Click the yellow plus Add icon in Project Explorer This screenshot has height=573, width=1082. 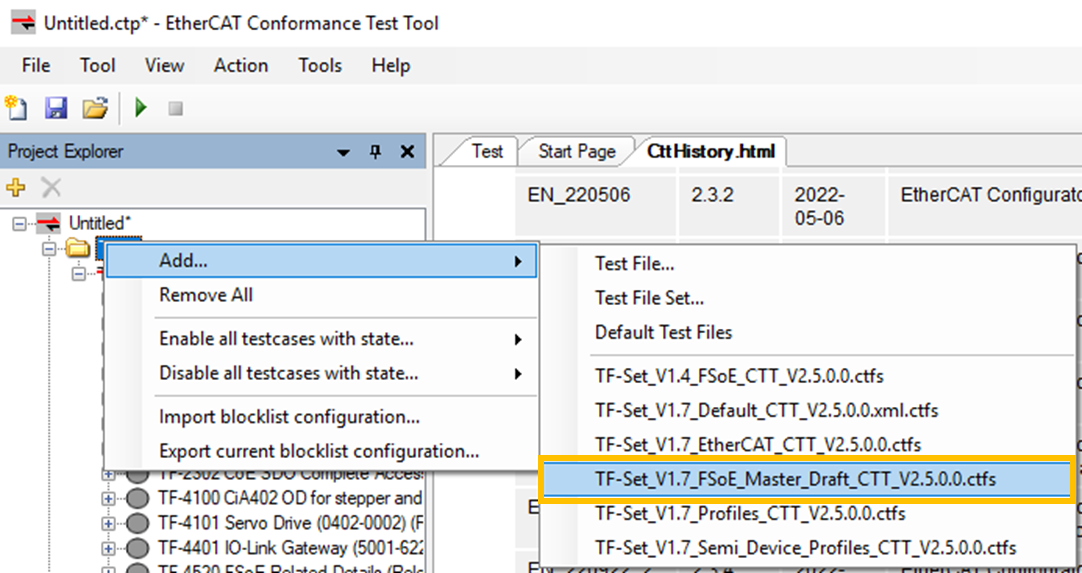[15, 186]
